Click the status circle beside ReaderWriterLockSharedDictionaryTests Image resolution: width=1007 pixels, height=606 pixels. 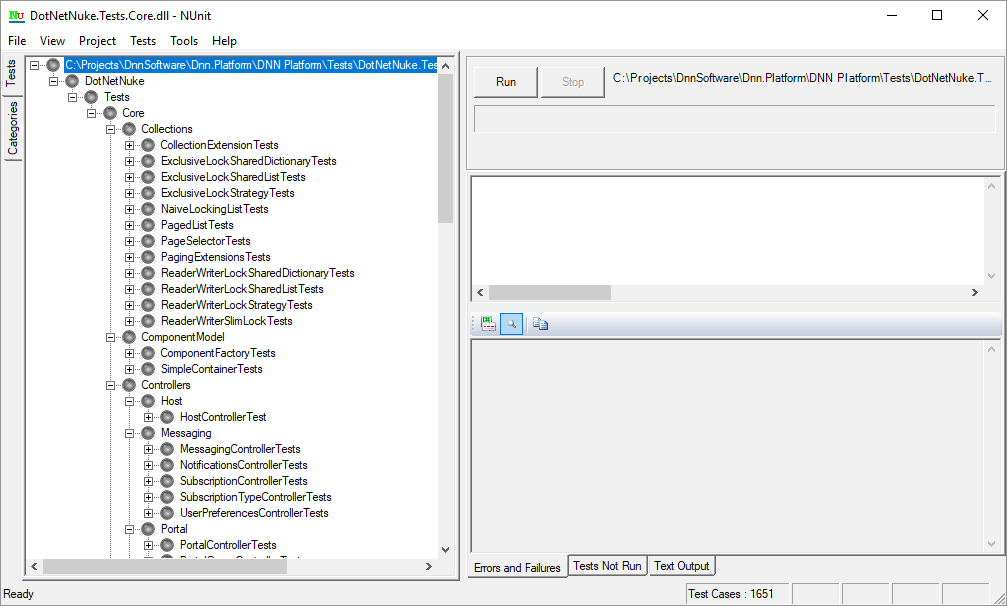[x=148, y=273]
